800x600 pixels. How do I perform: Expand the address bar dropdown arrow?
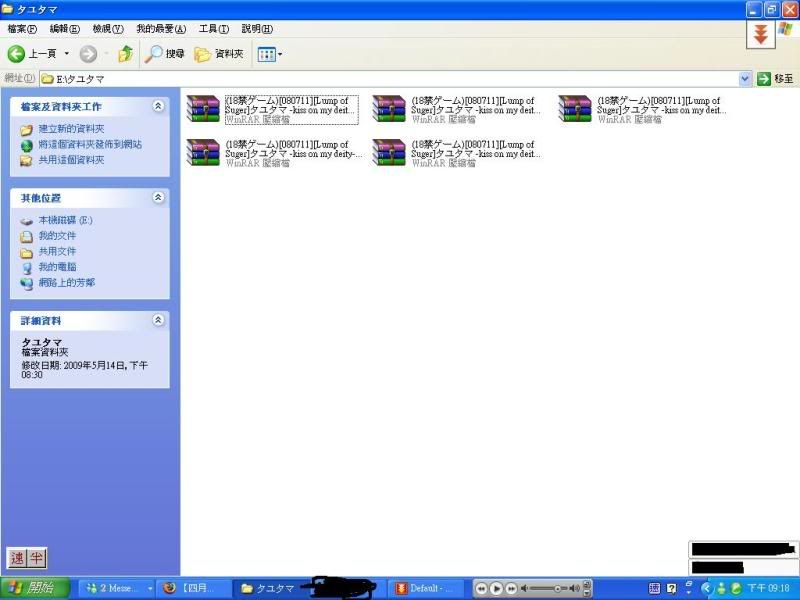coord(745,78)
